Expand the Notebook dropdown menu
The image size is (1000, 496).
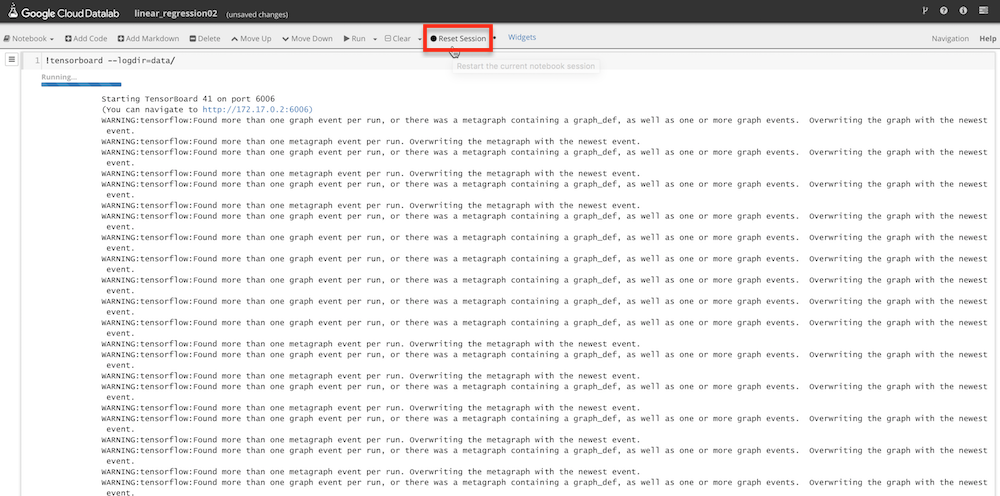pos(30,39)
